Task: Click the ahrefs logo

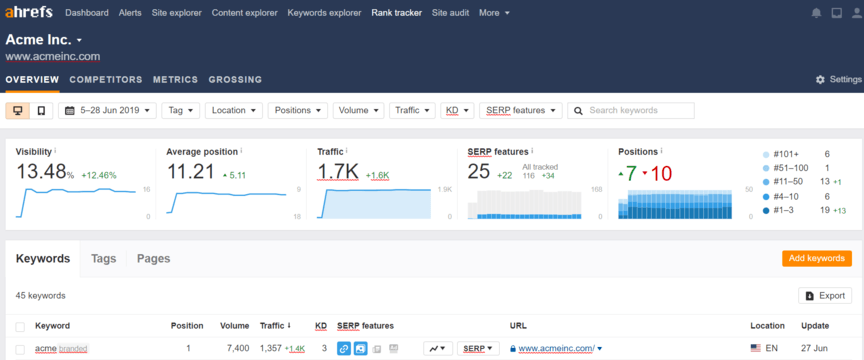Action: [30, 12]
